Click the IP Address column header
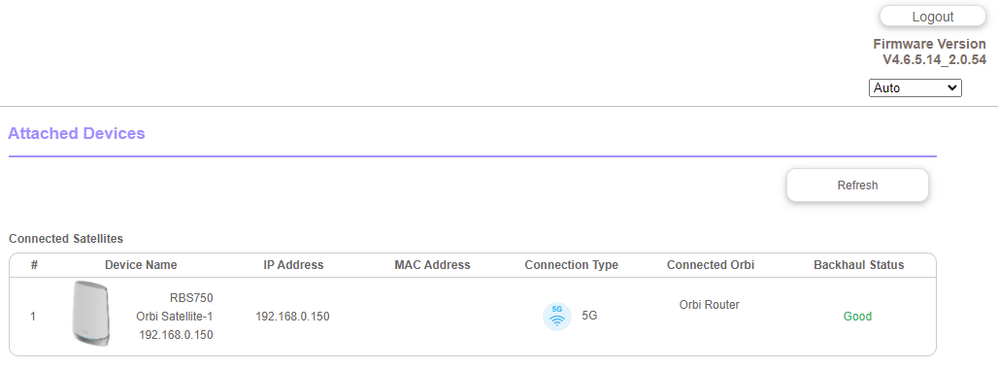Viewport: 998px width, 372px height. 293,265
